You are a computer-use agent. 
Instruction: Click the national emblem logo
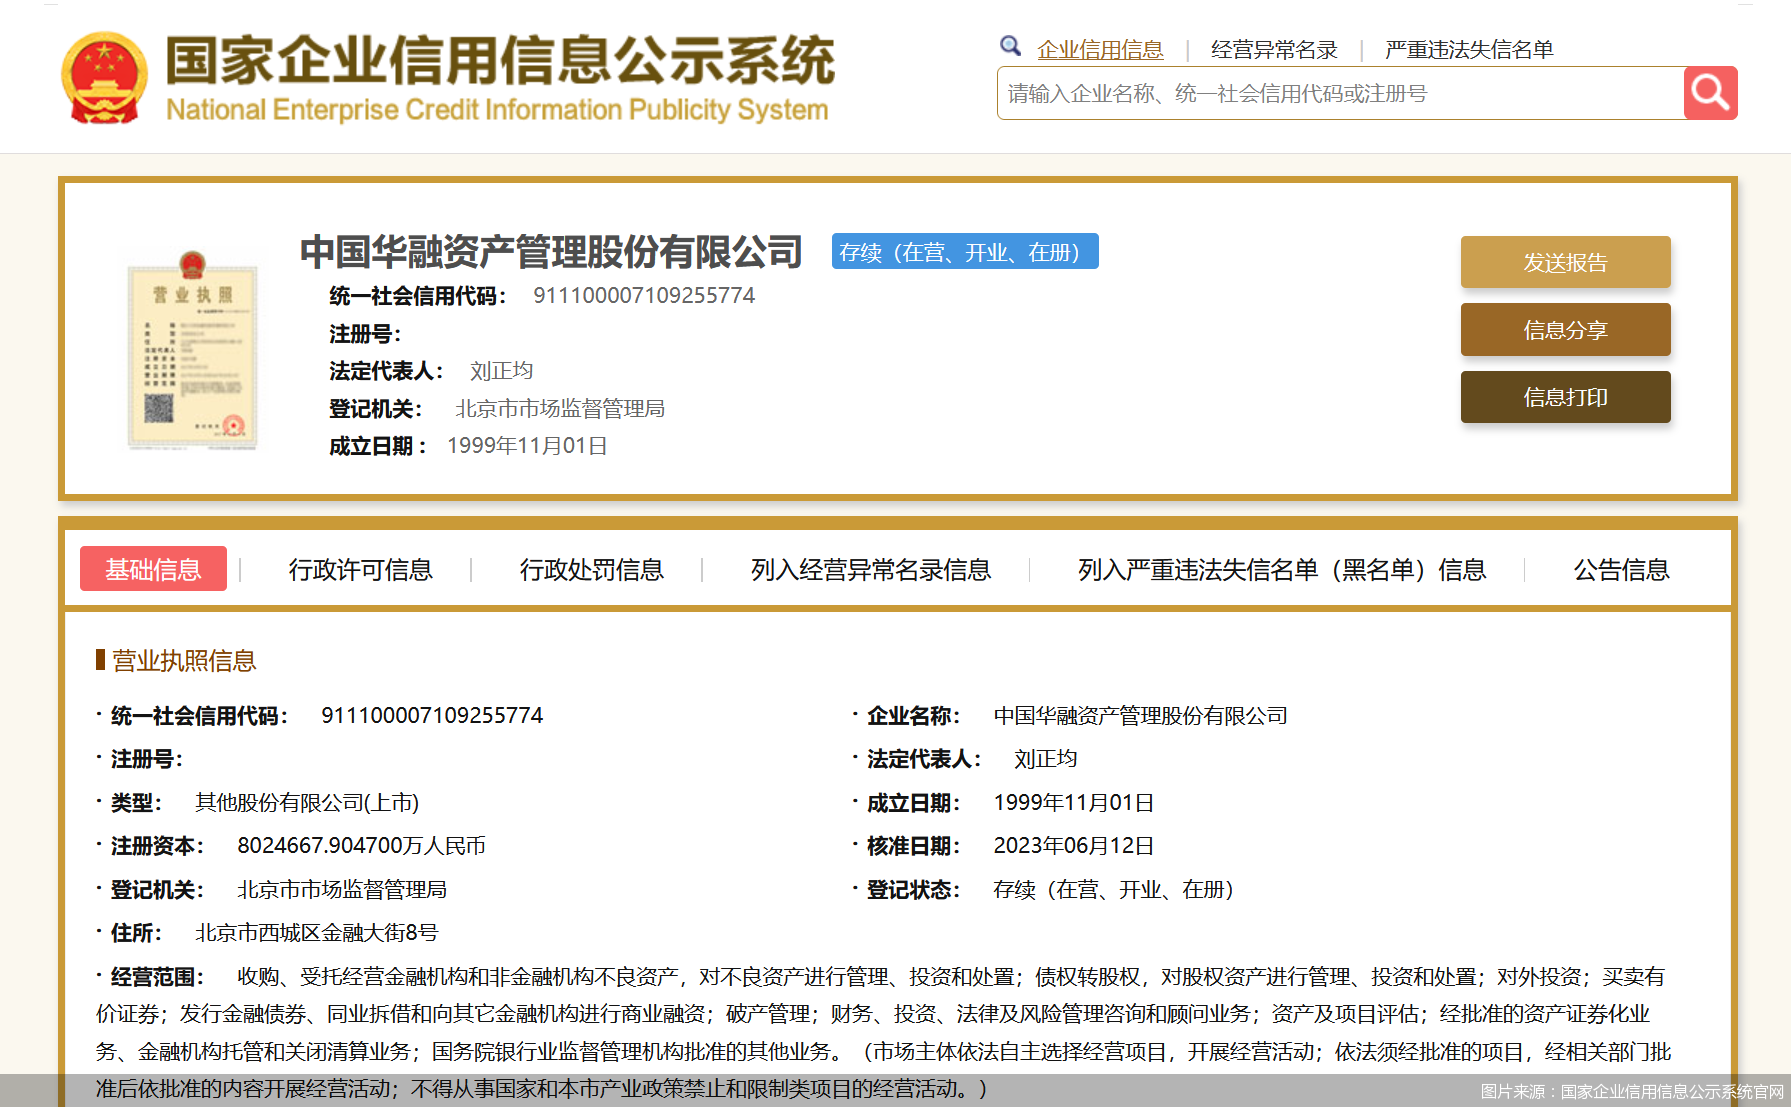[x=105, y=75]
